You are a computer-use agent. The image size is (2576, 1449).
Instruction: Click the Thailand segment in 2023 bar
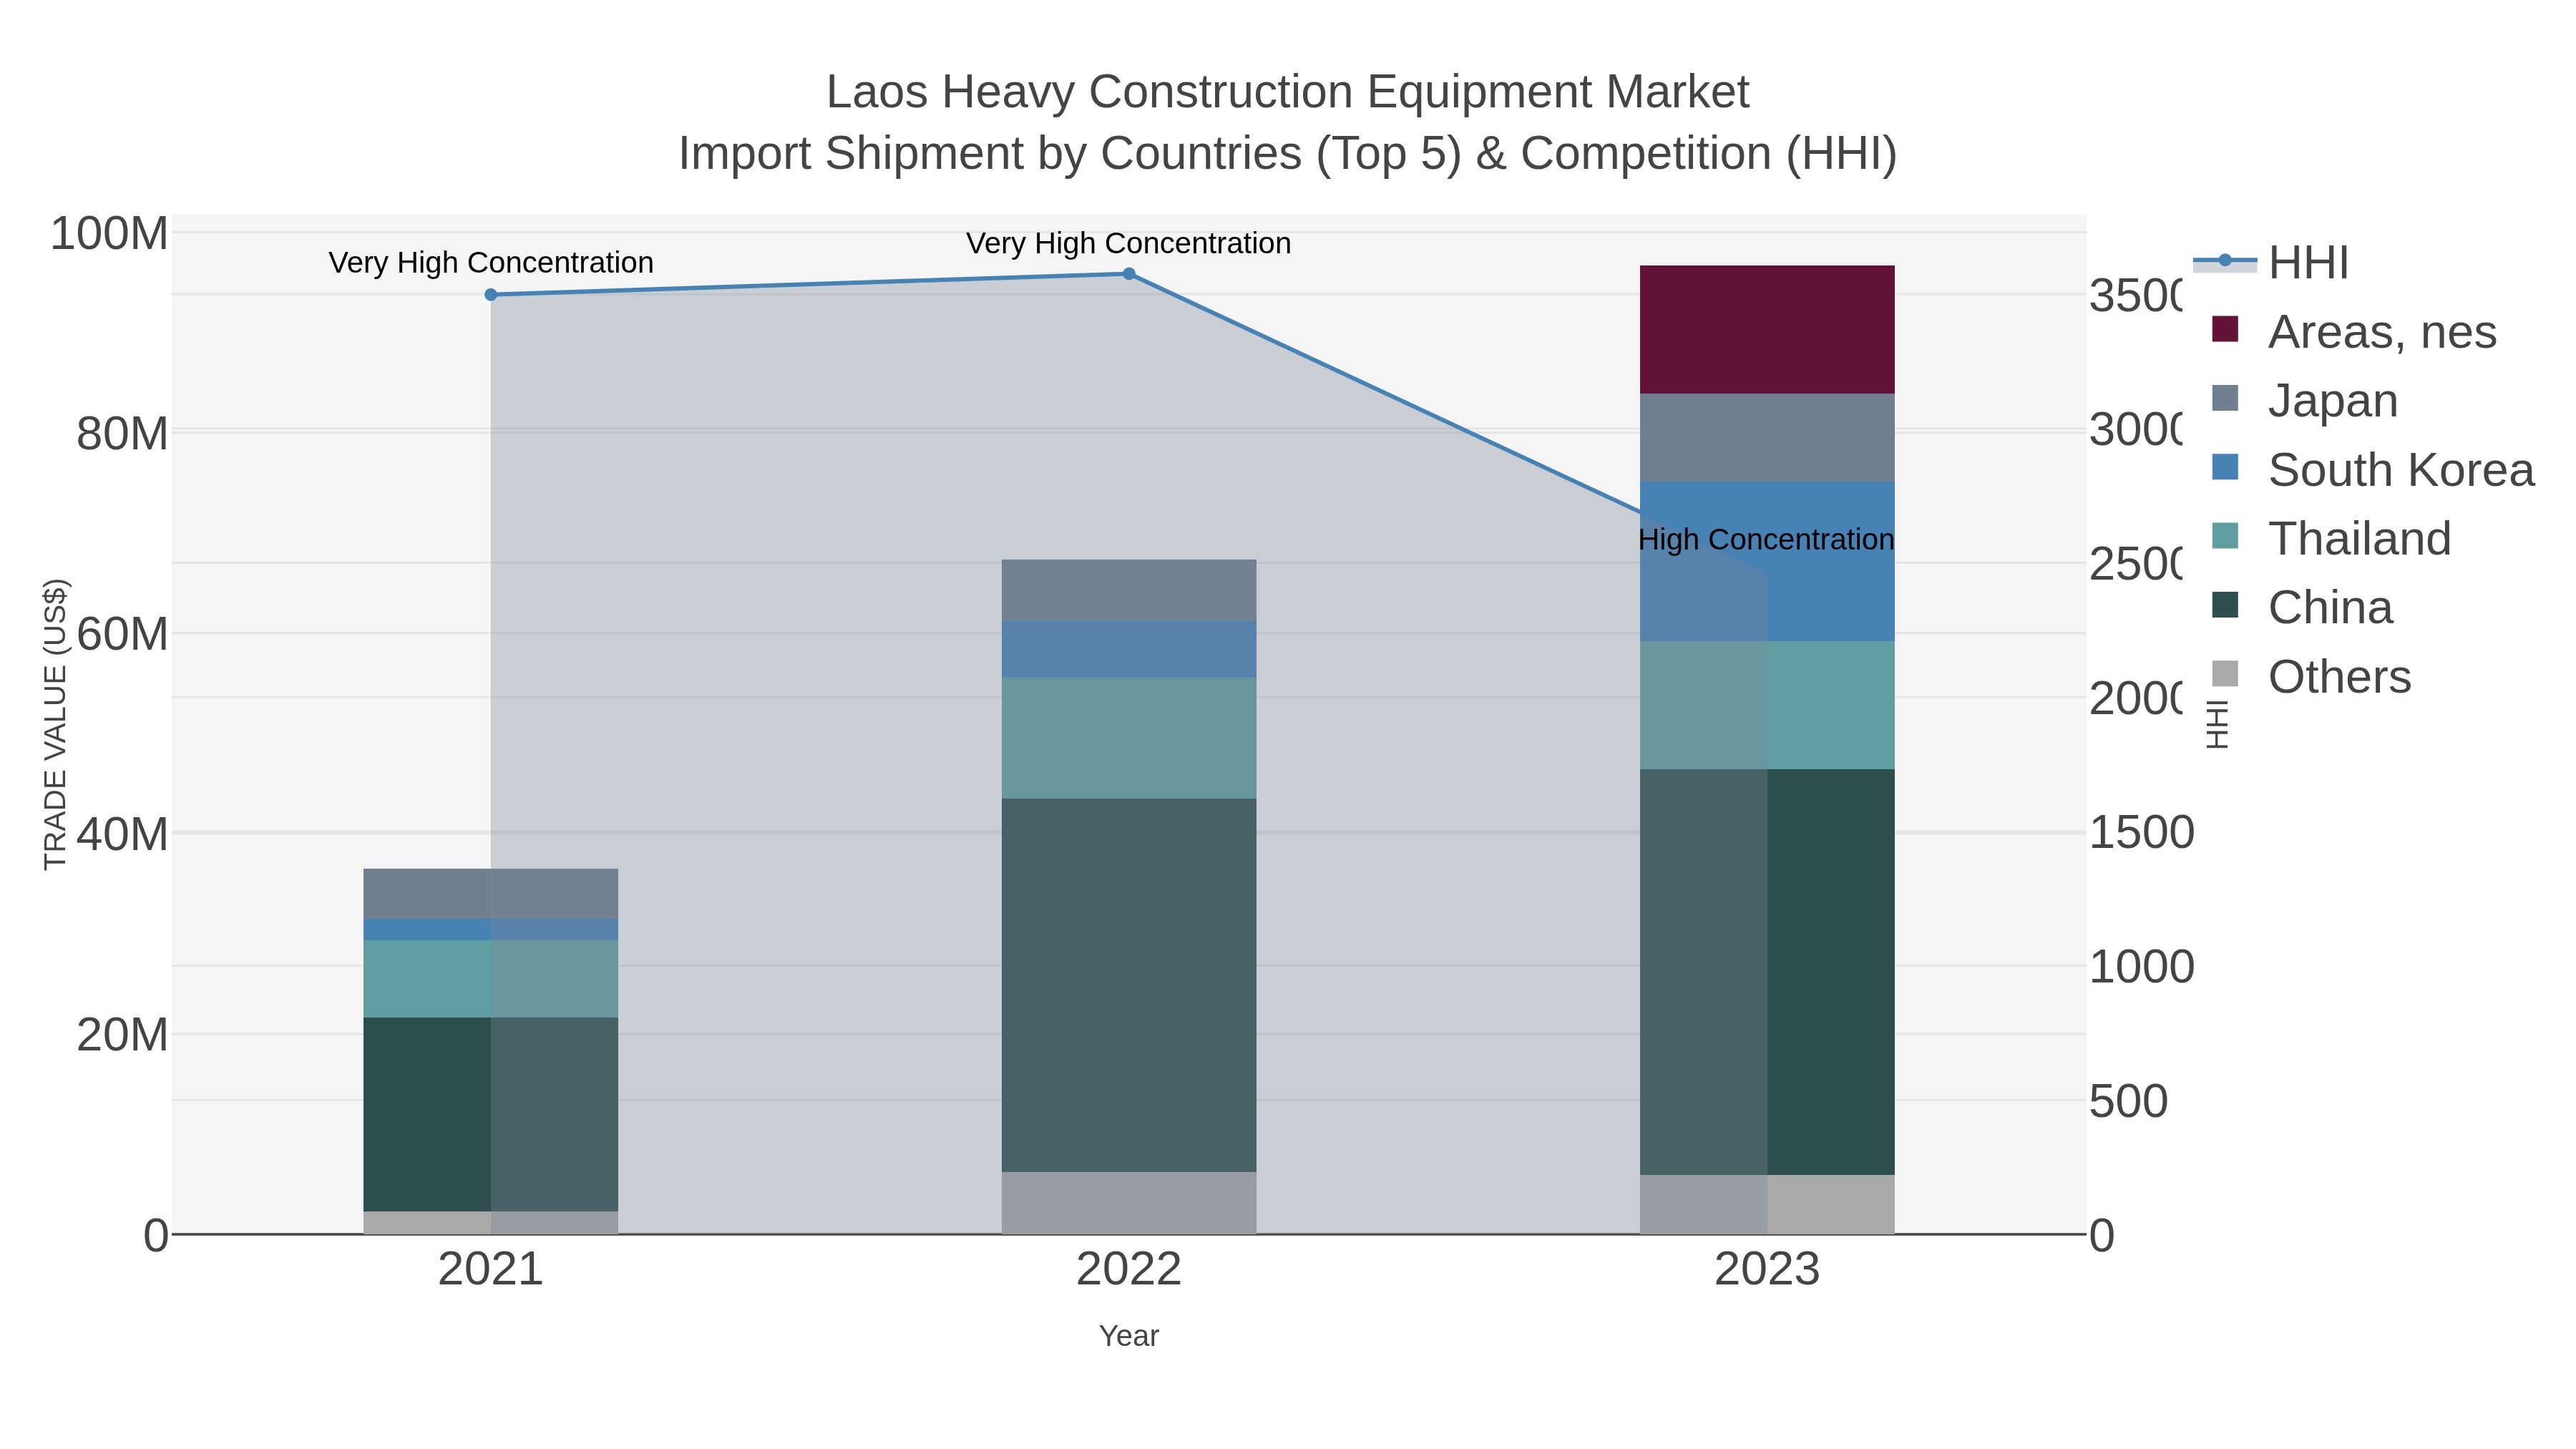click(x=1767, y=706)
